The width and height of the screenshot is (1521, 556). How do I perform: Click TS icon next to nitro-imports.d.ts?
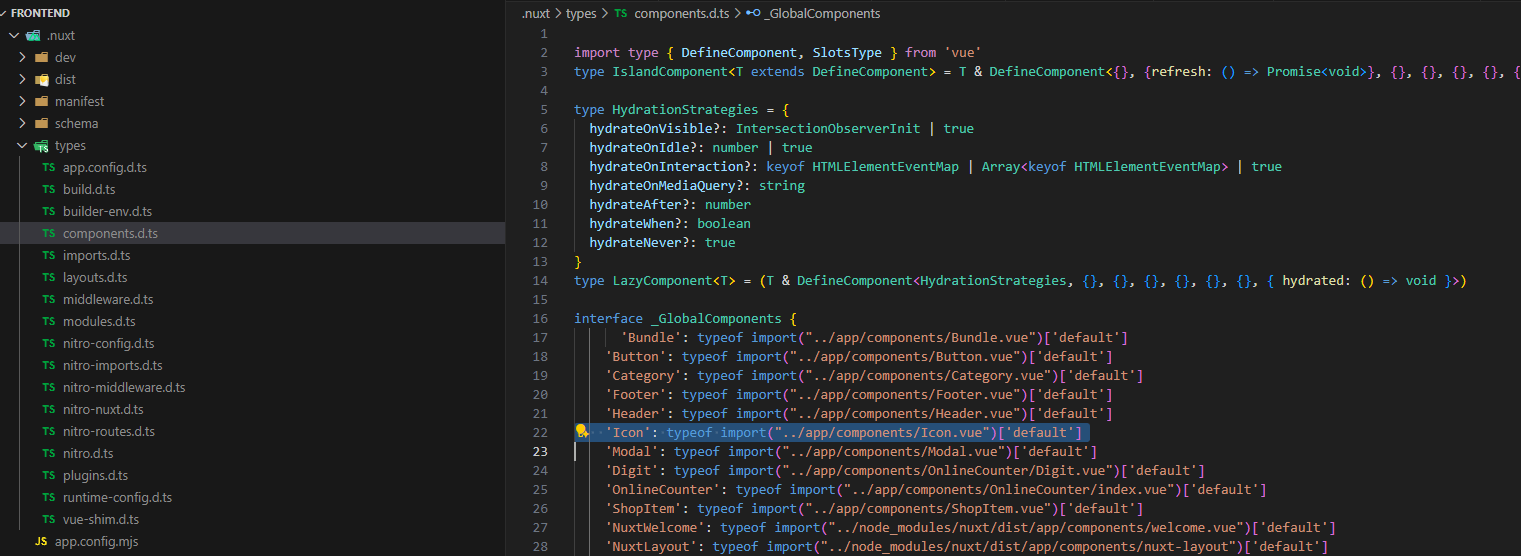(48, 365)
